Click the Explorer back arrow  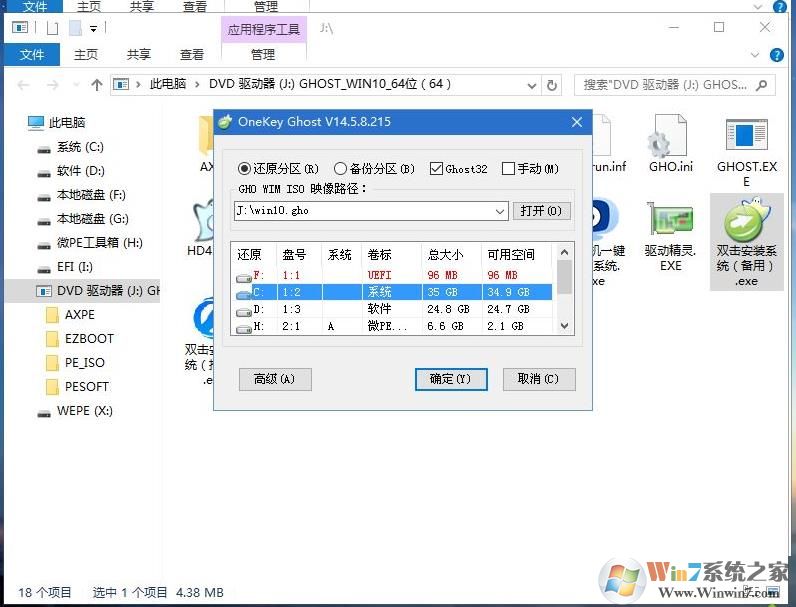click(x=23, y=85)
